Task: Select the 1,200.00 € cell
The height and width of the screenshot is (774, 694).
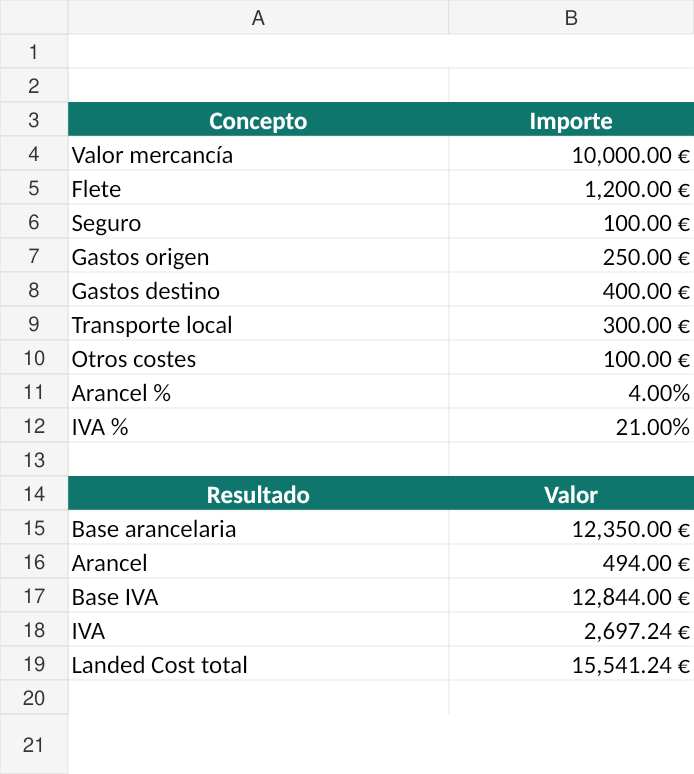Action: click(x=571, y=188)
